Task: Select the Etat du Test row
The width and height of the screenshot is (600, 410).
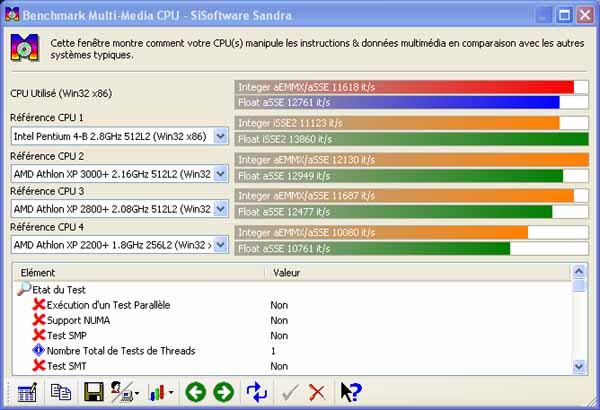Action: point(293,290)
